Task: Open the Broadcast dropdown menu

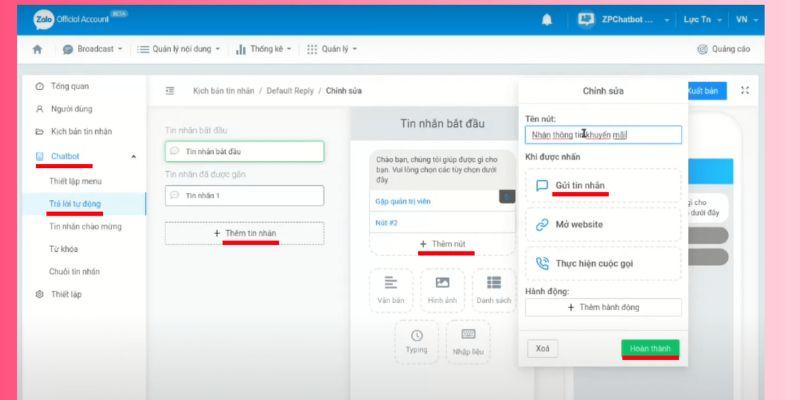Action: [x=92, y=49]
